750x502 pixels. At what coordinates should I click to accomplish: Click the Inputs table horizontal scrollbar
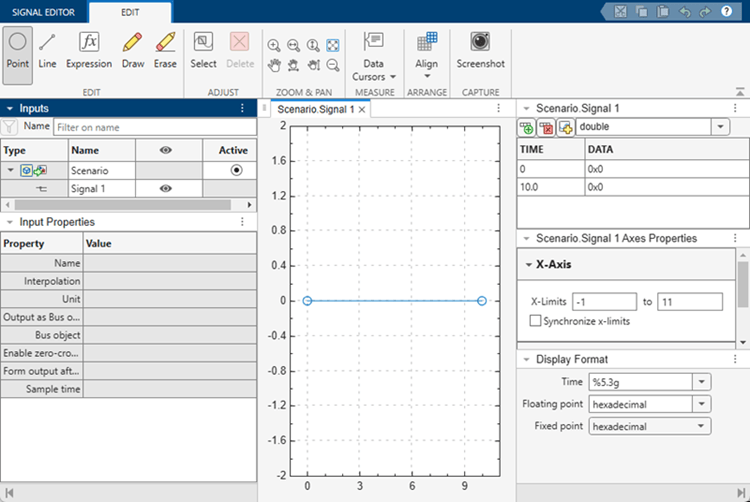[x=122, y=205]
